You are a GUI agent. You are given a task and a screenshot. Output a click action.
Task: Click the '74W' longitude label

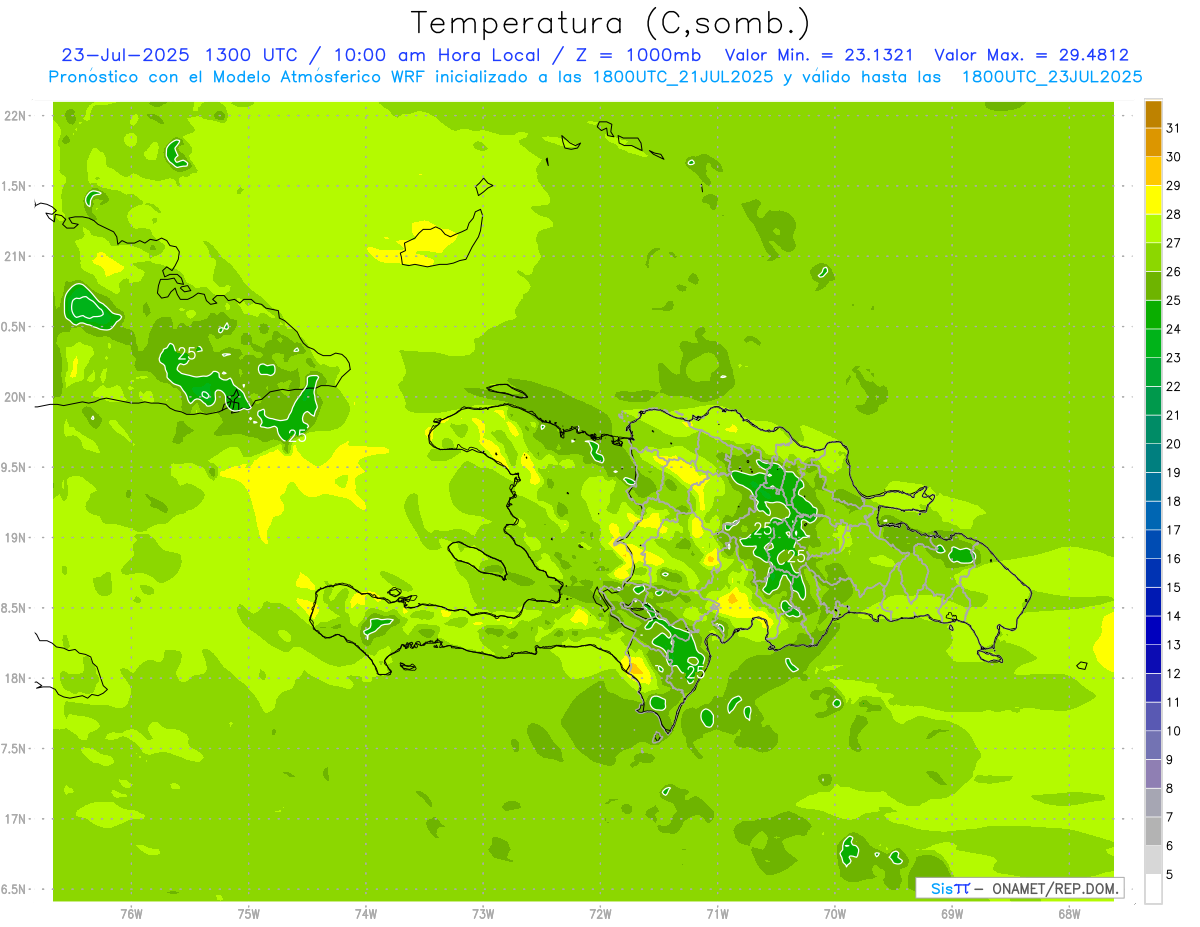(x=366, y=913)
